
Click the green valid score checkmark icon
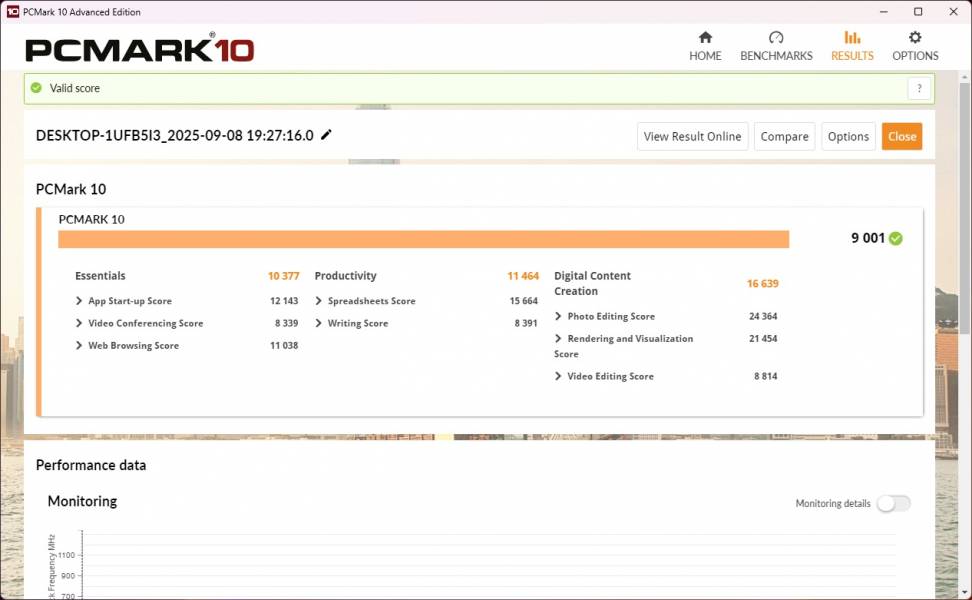click(37, 88)
